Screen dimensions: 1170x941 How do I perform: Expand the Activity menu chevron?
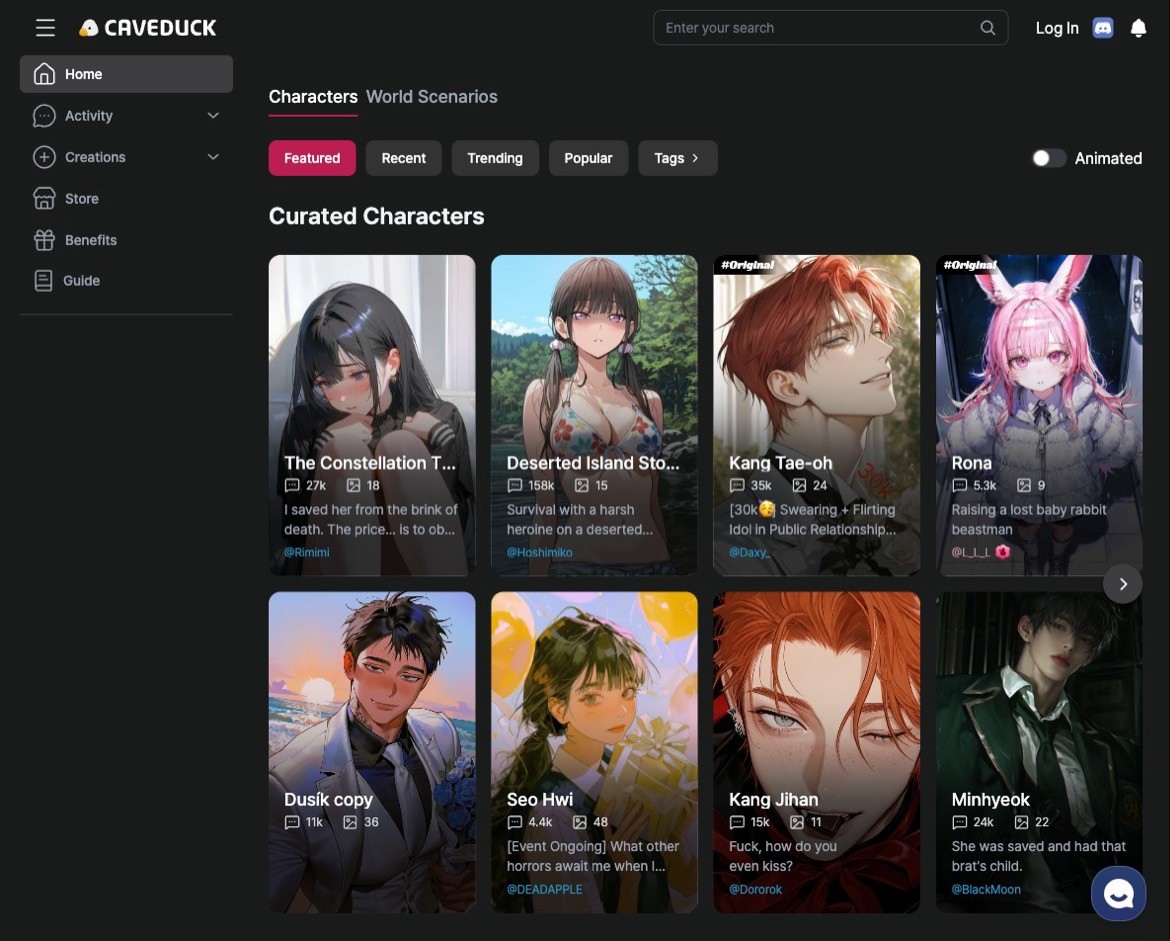coord(213,116)
